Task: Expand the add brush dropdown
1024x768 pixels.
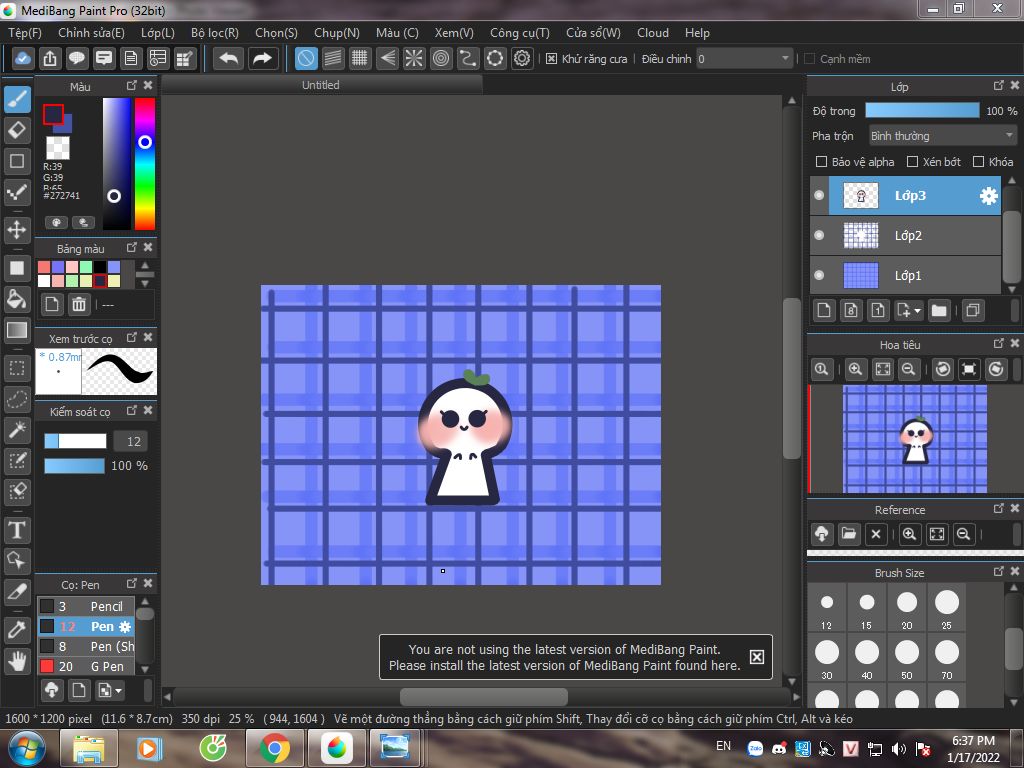Action: (110, 690)
